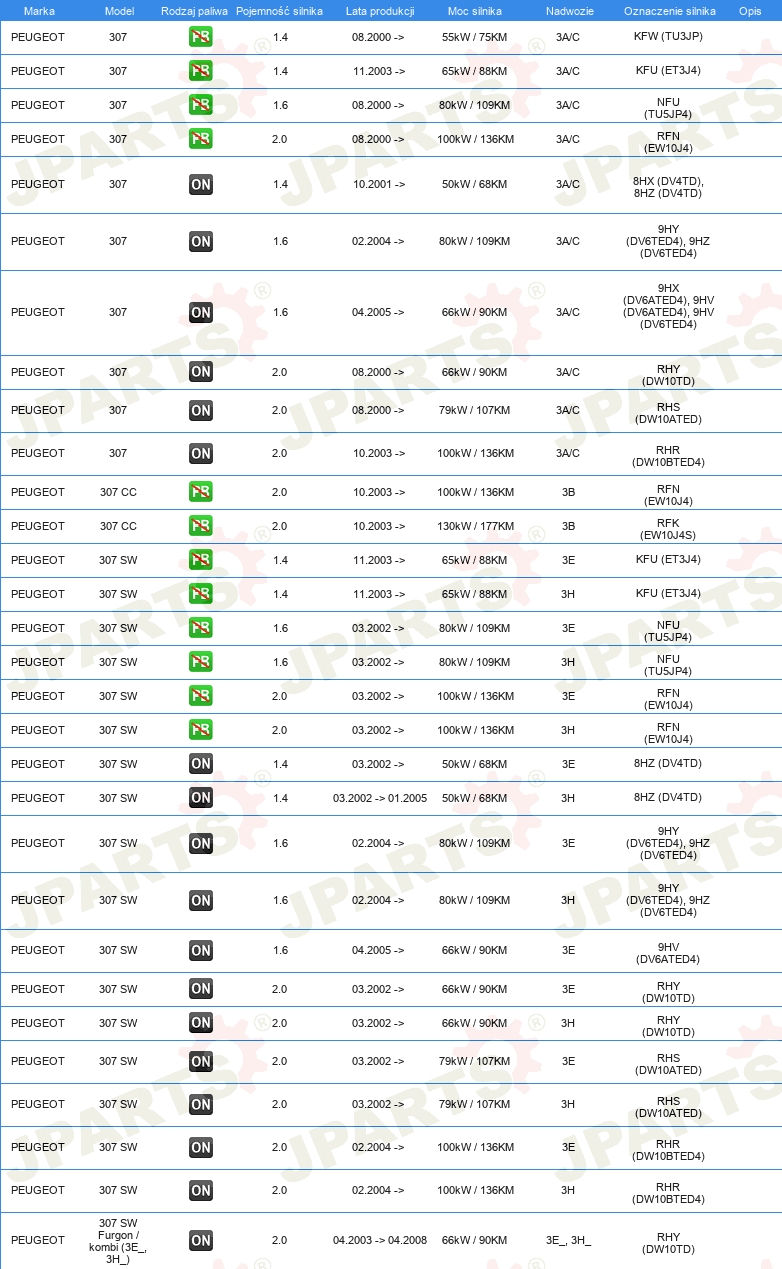The image size is (782, 1269).
Task: Select PEUGEOT cell in Furgon / kombi row
Action: click(x=38, y=1240)
